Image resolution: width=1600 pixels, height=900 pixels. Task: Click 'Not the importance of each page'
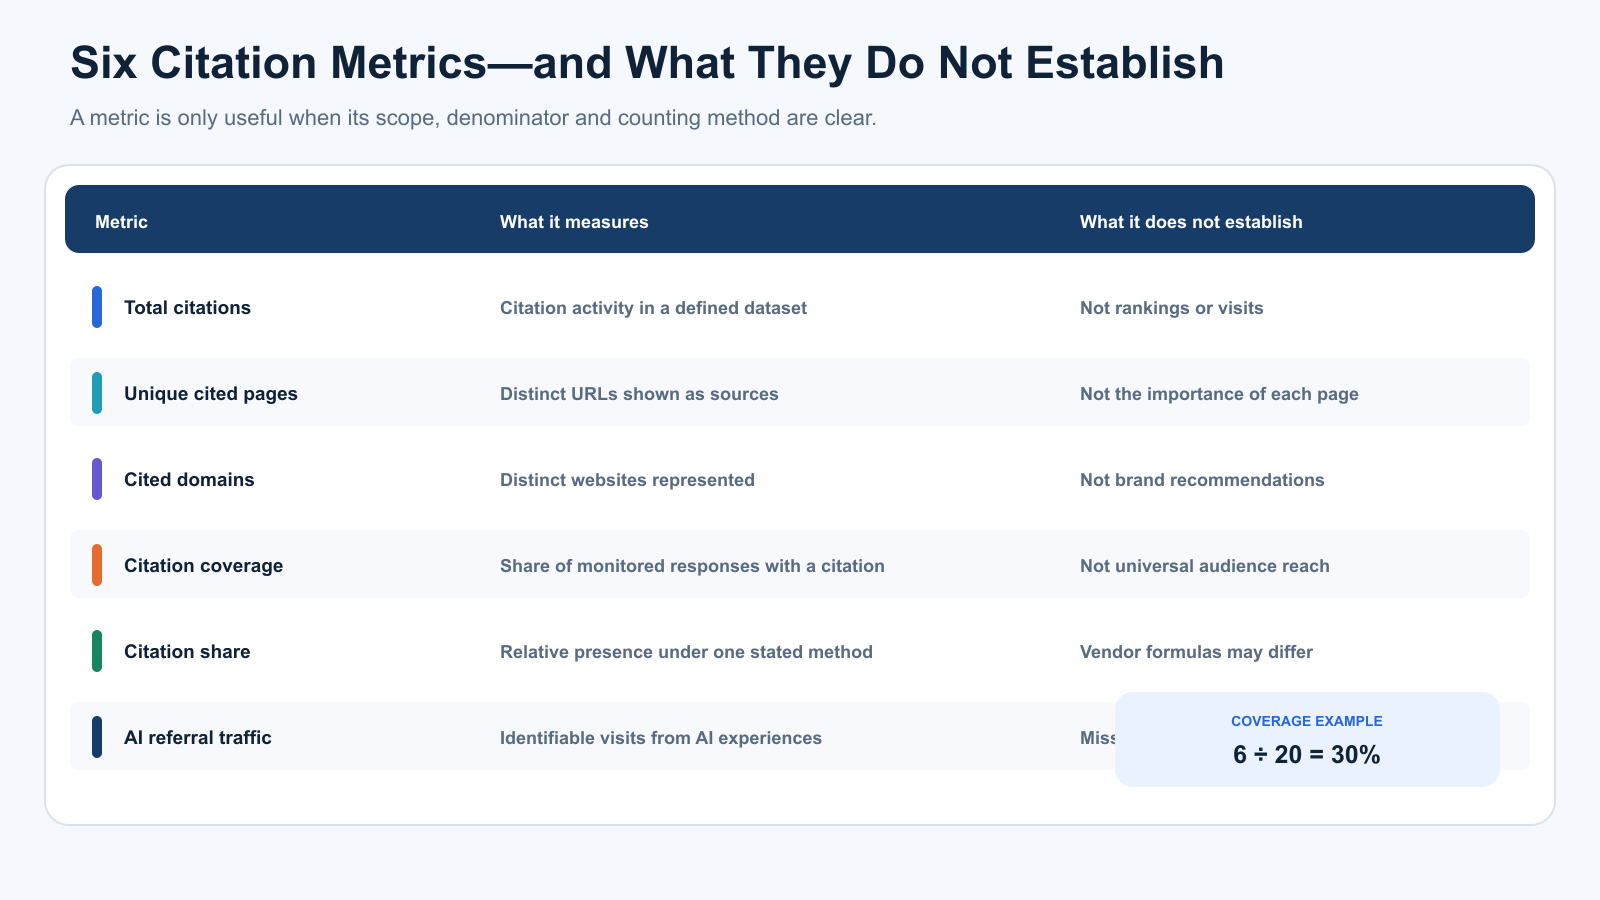tap(1219, 394)
